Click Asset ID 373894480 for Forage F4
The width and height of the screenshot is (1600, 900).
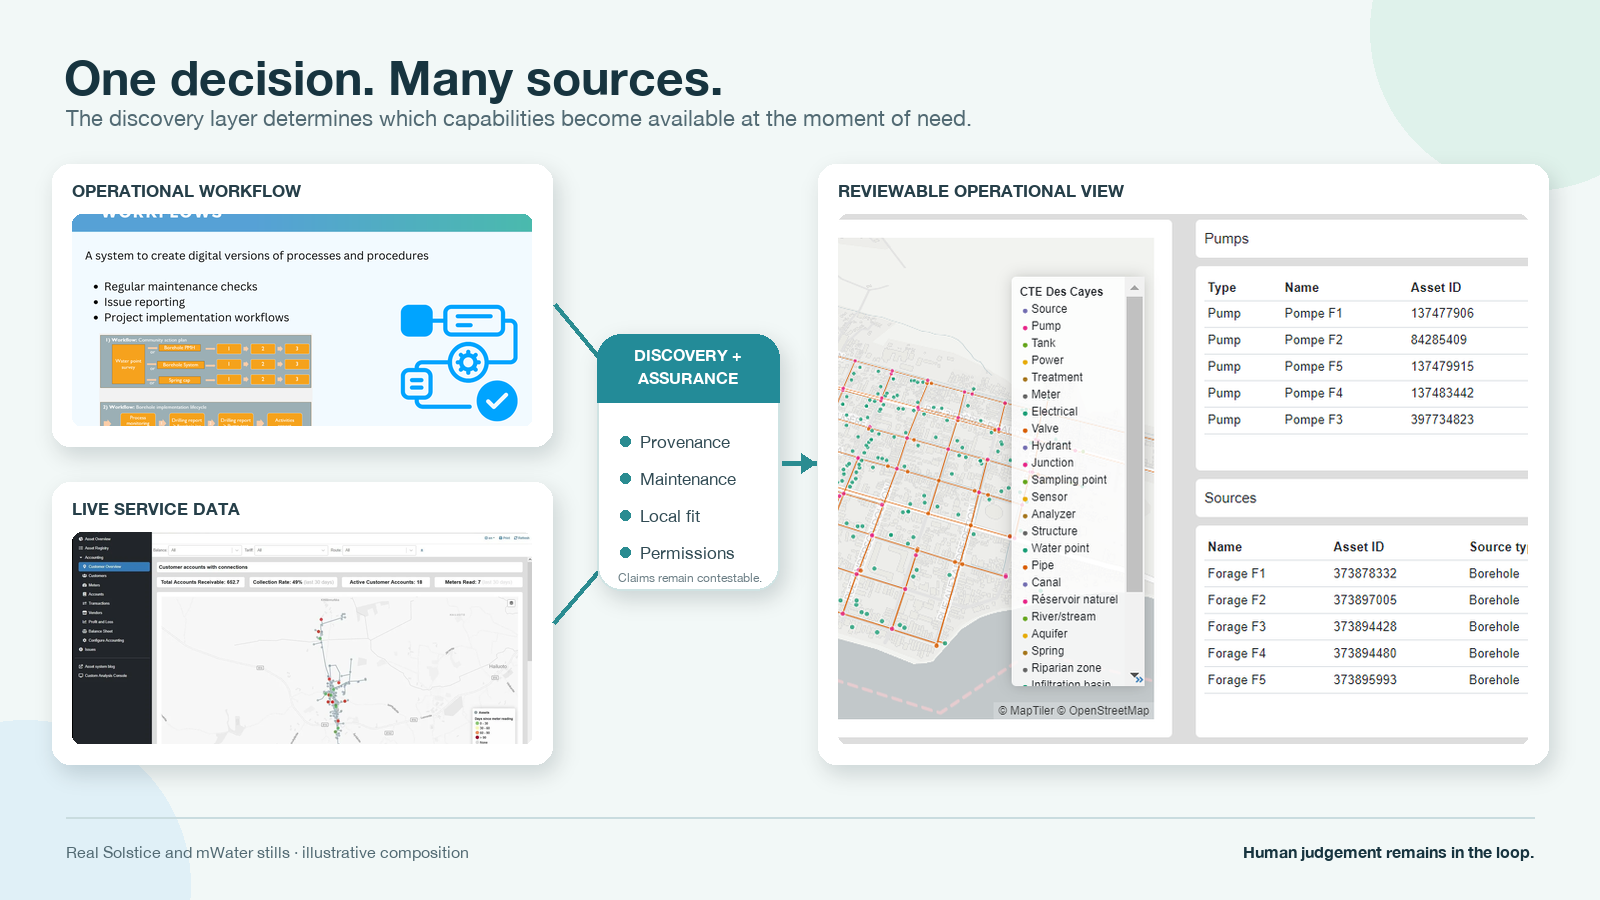(x=1364, y=653)
